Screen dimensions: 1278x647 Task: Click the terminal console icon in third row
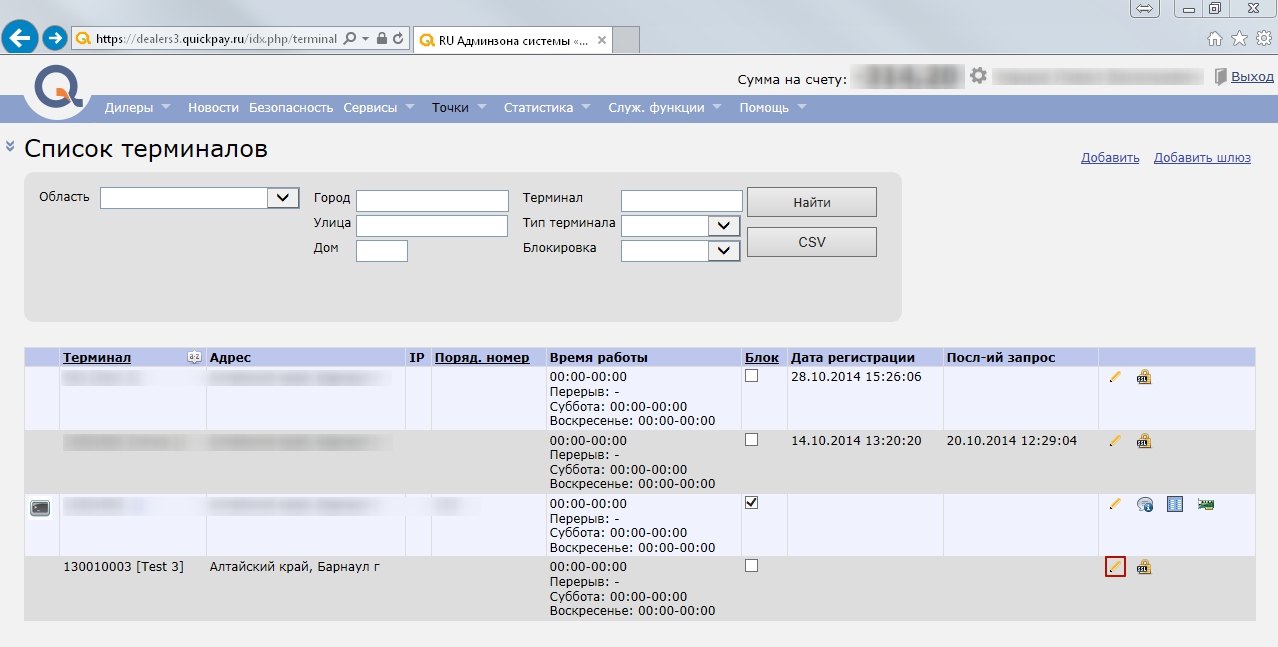coord(40,508)
